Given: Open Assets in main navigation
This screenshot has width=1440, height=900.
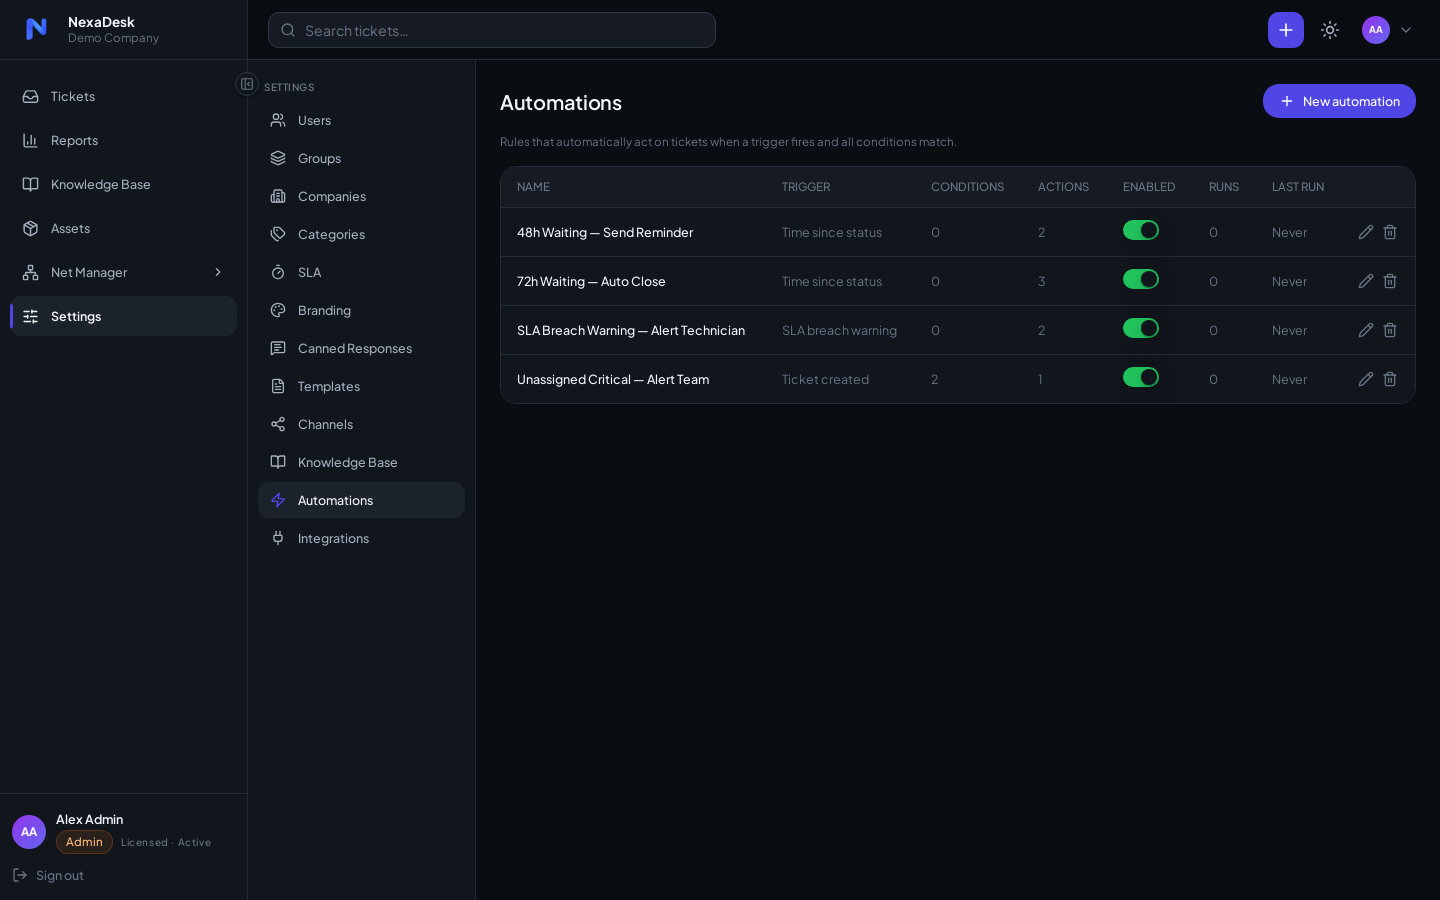Looking at the screenshot, I should 124,228.
